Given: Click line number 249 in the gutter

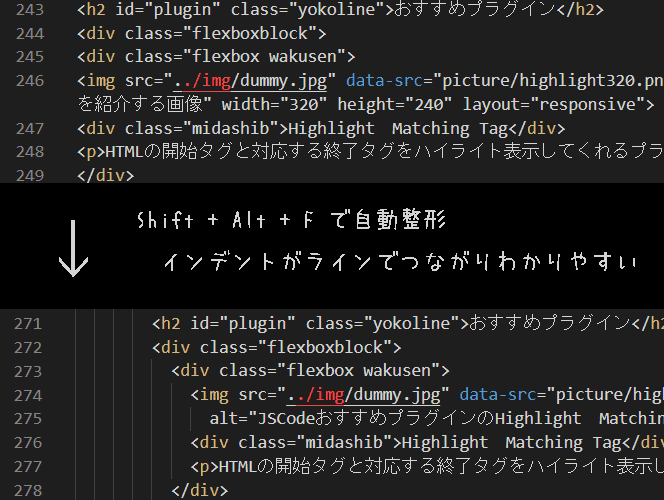Looking at the screenshot, I should [30, 175].
